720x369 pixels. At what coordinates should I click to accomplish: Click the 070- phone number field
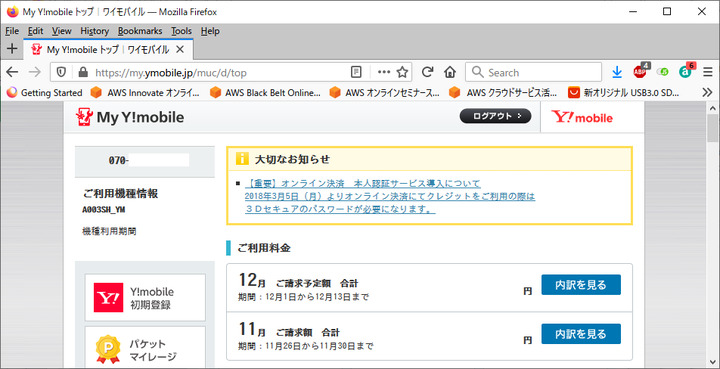[145, 161]
